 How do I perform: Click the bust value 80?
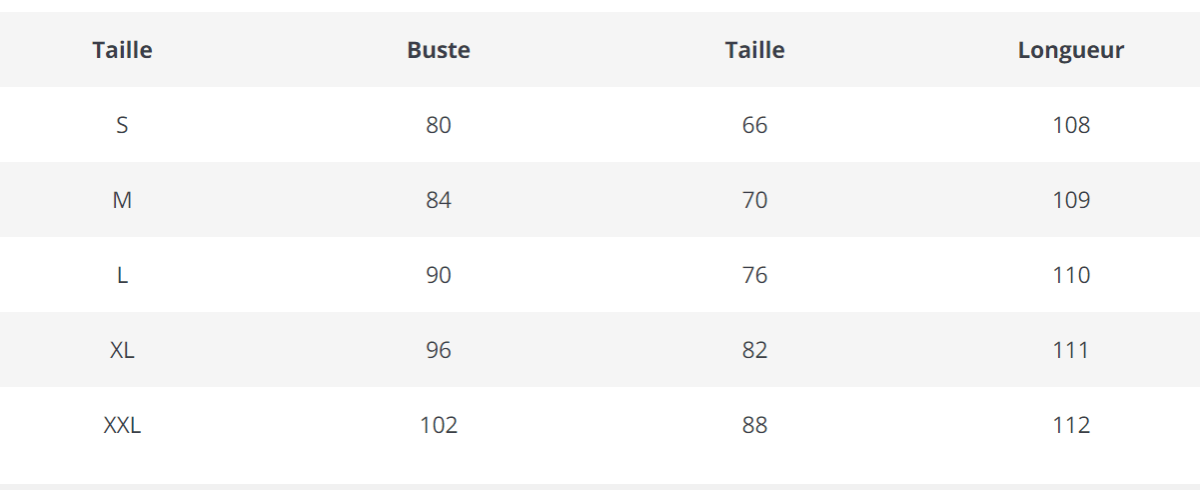click(438, 125)
